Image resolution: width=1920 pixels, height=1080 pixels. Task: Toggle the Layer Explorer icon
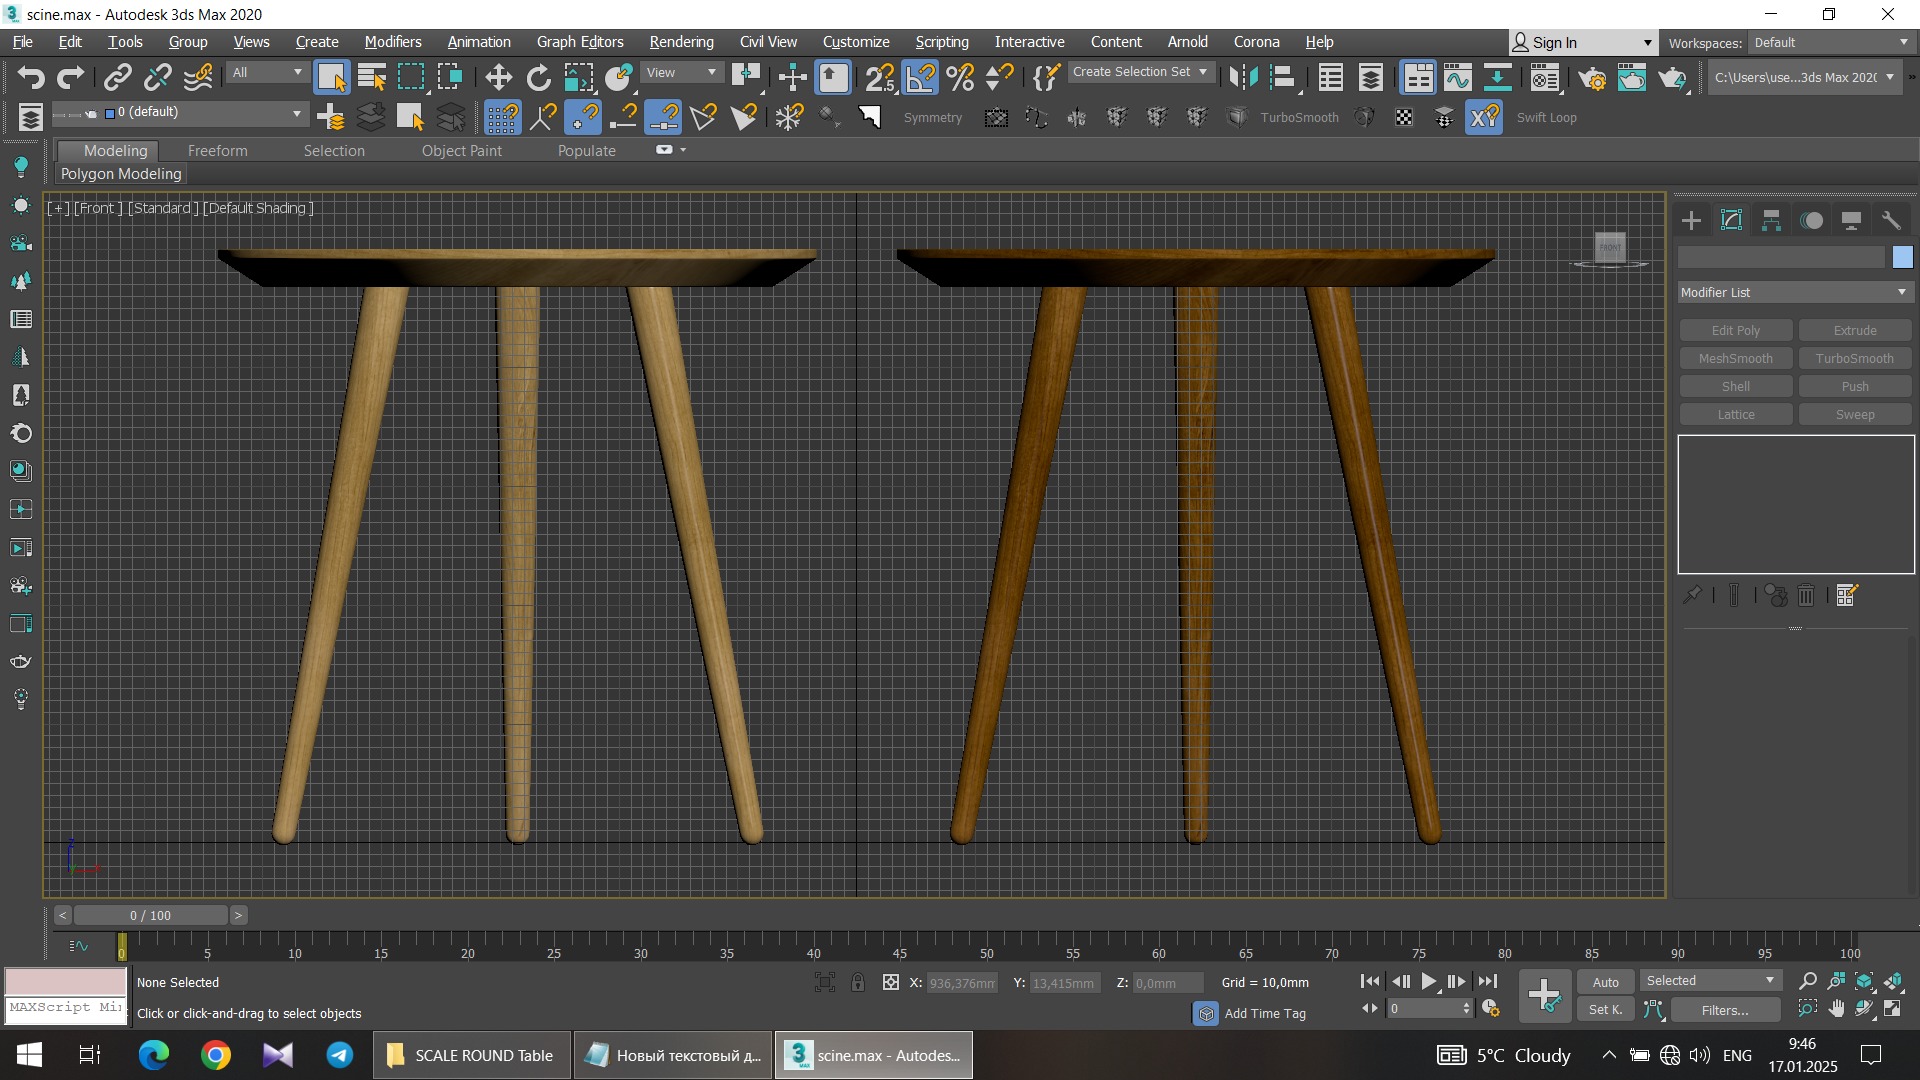(x=1371, y=77)
